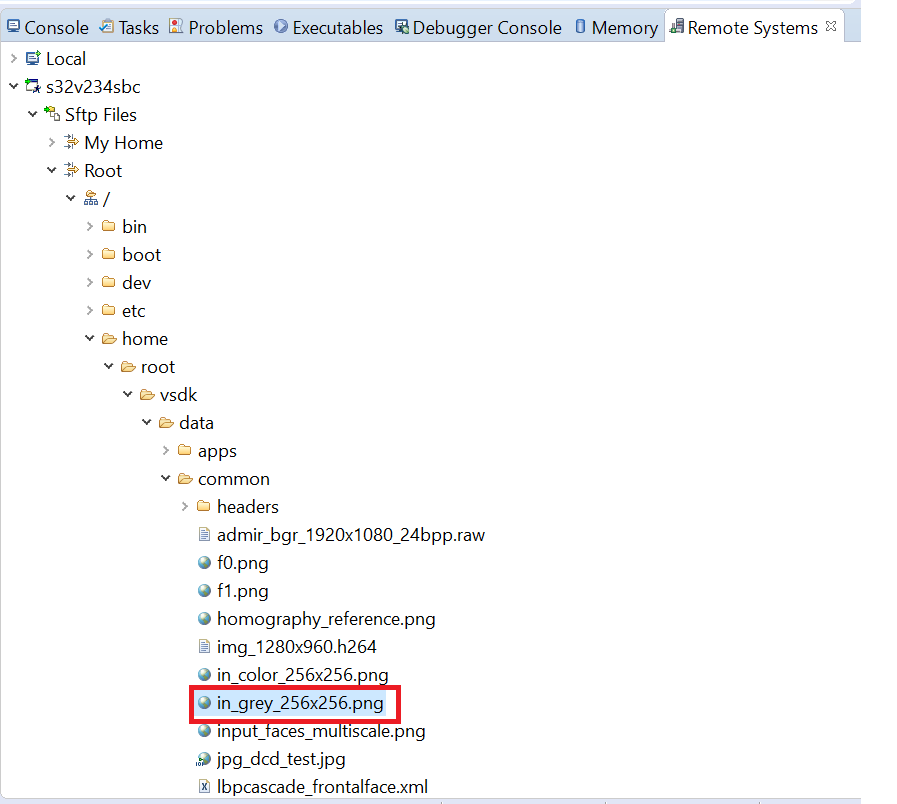897x804 pixels.
Task: Click the common open-folder icon
Action: (185, 478)
